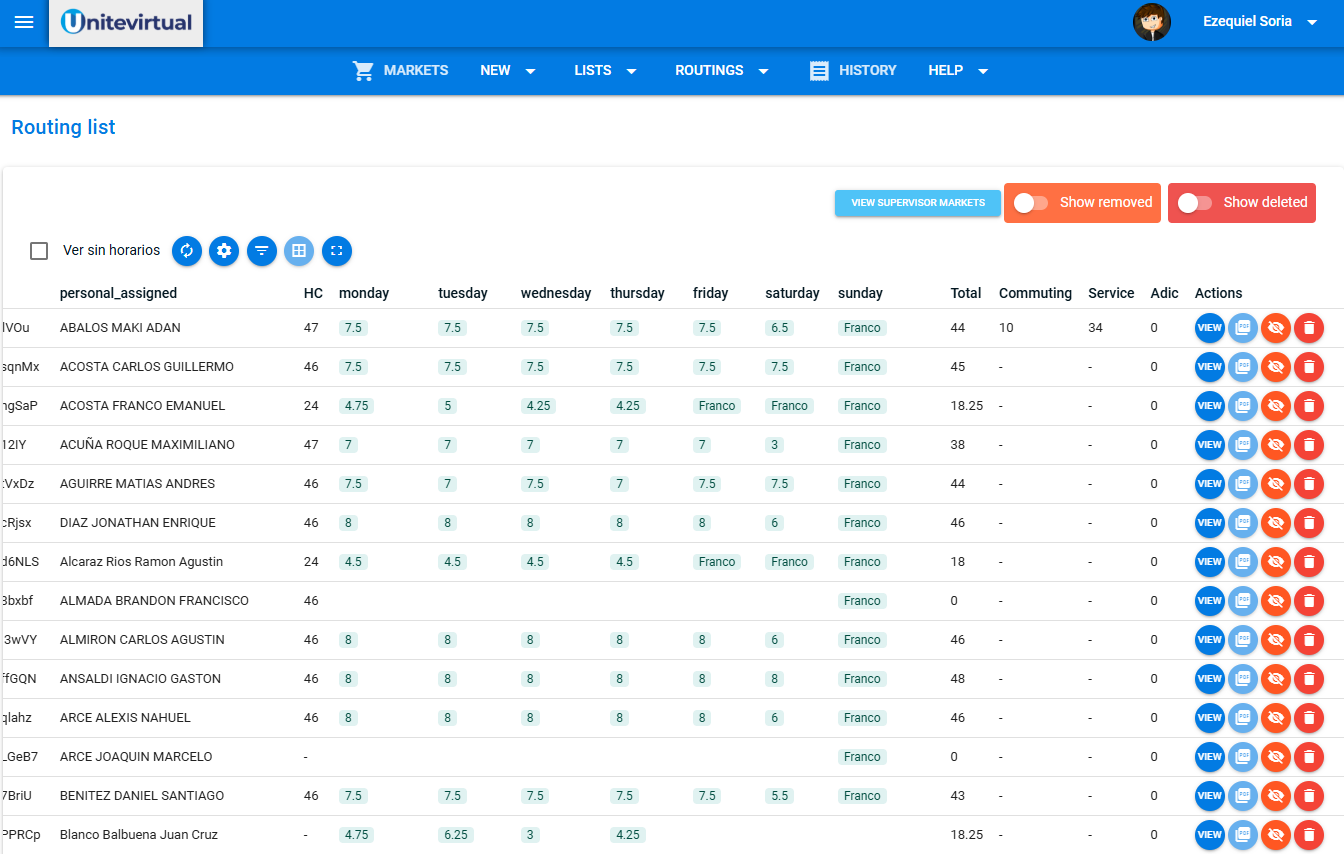Screen dimensions: 1344x854
Task: Click the filter list icon
Action: click(x=261, y=251)
